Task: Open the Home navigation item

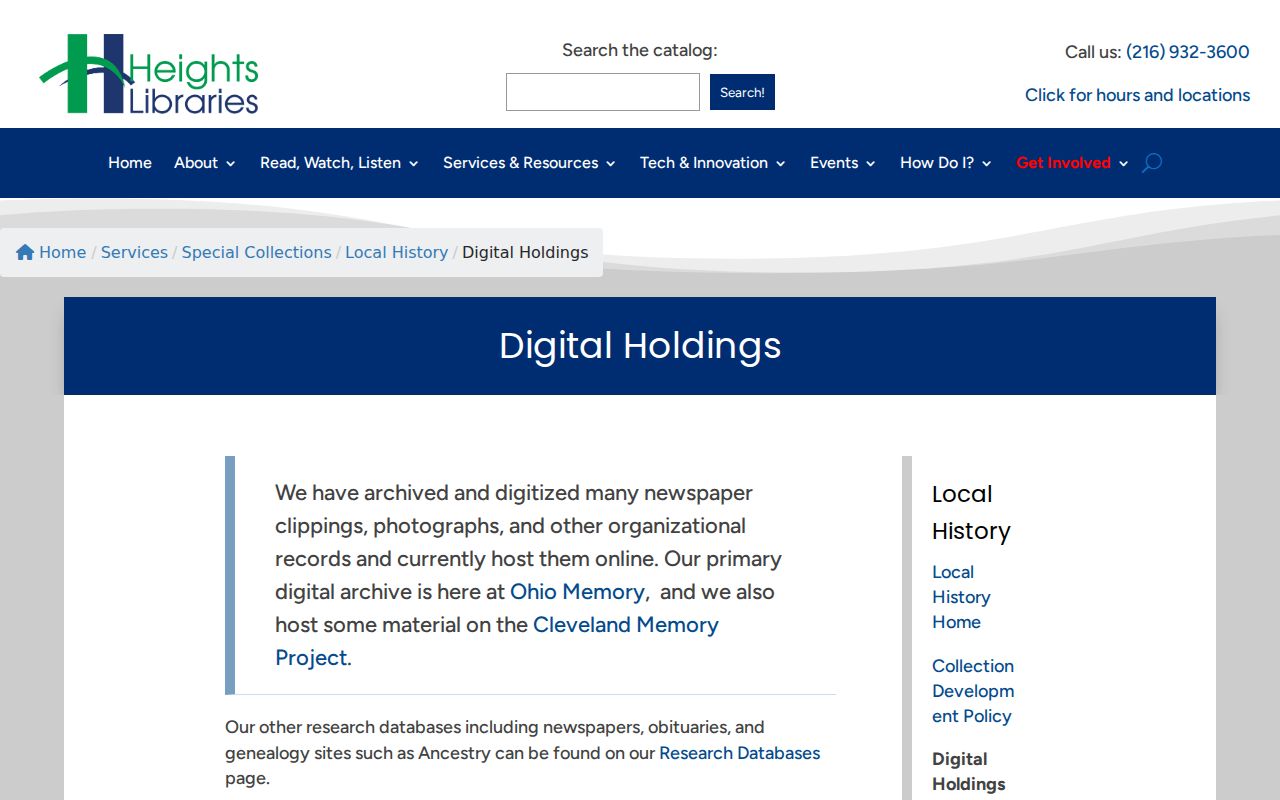Action: click(x=130, y=163)
